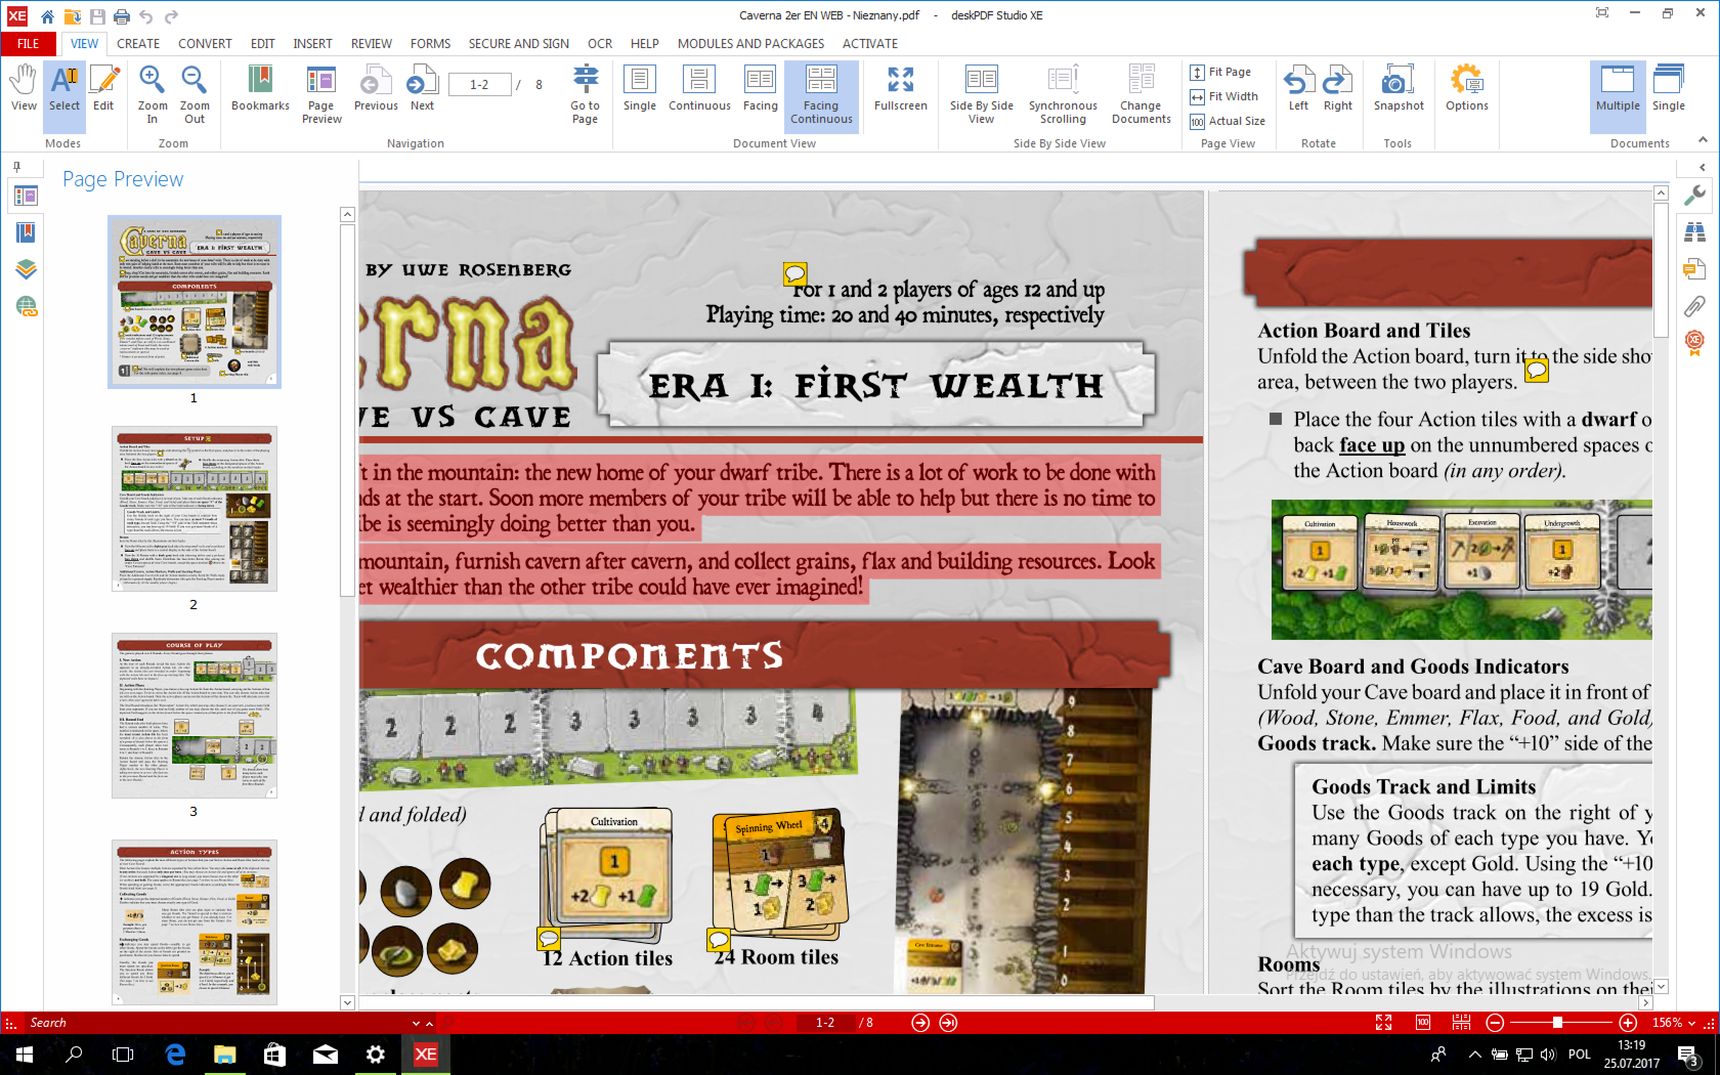Open Go to Page signpost
Screen dimensions: 1720x1075
pos(585,94)
